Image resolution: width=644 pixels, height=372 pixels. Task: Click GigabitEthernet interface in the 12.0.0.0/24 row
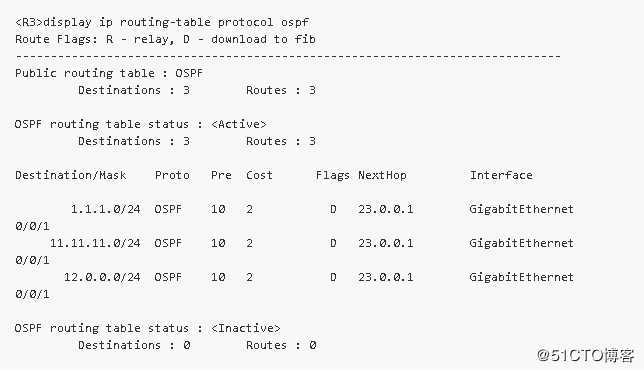[521, 278]
